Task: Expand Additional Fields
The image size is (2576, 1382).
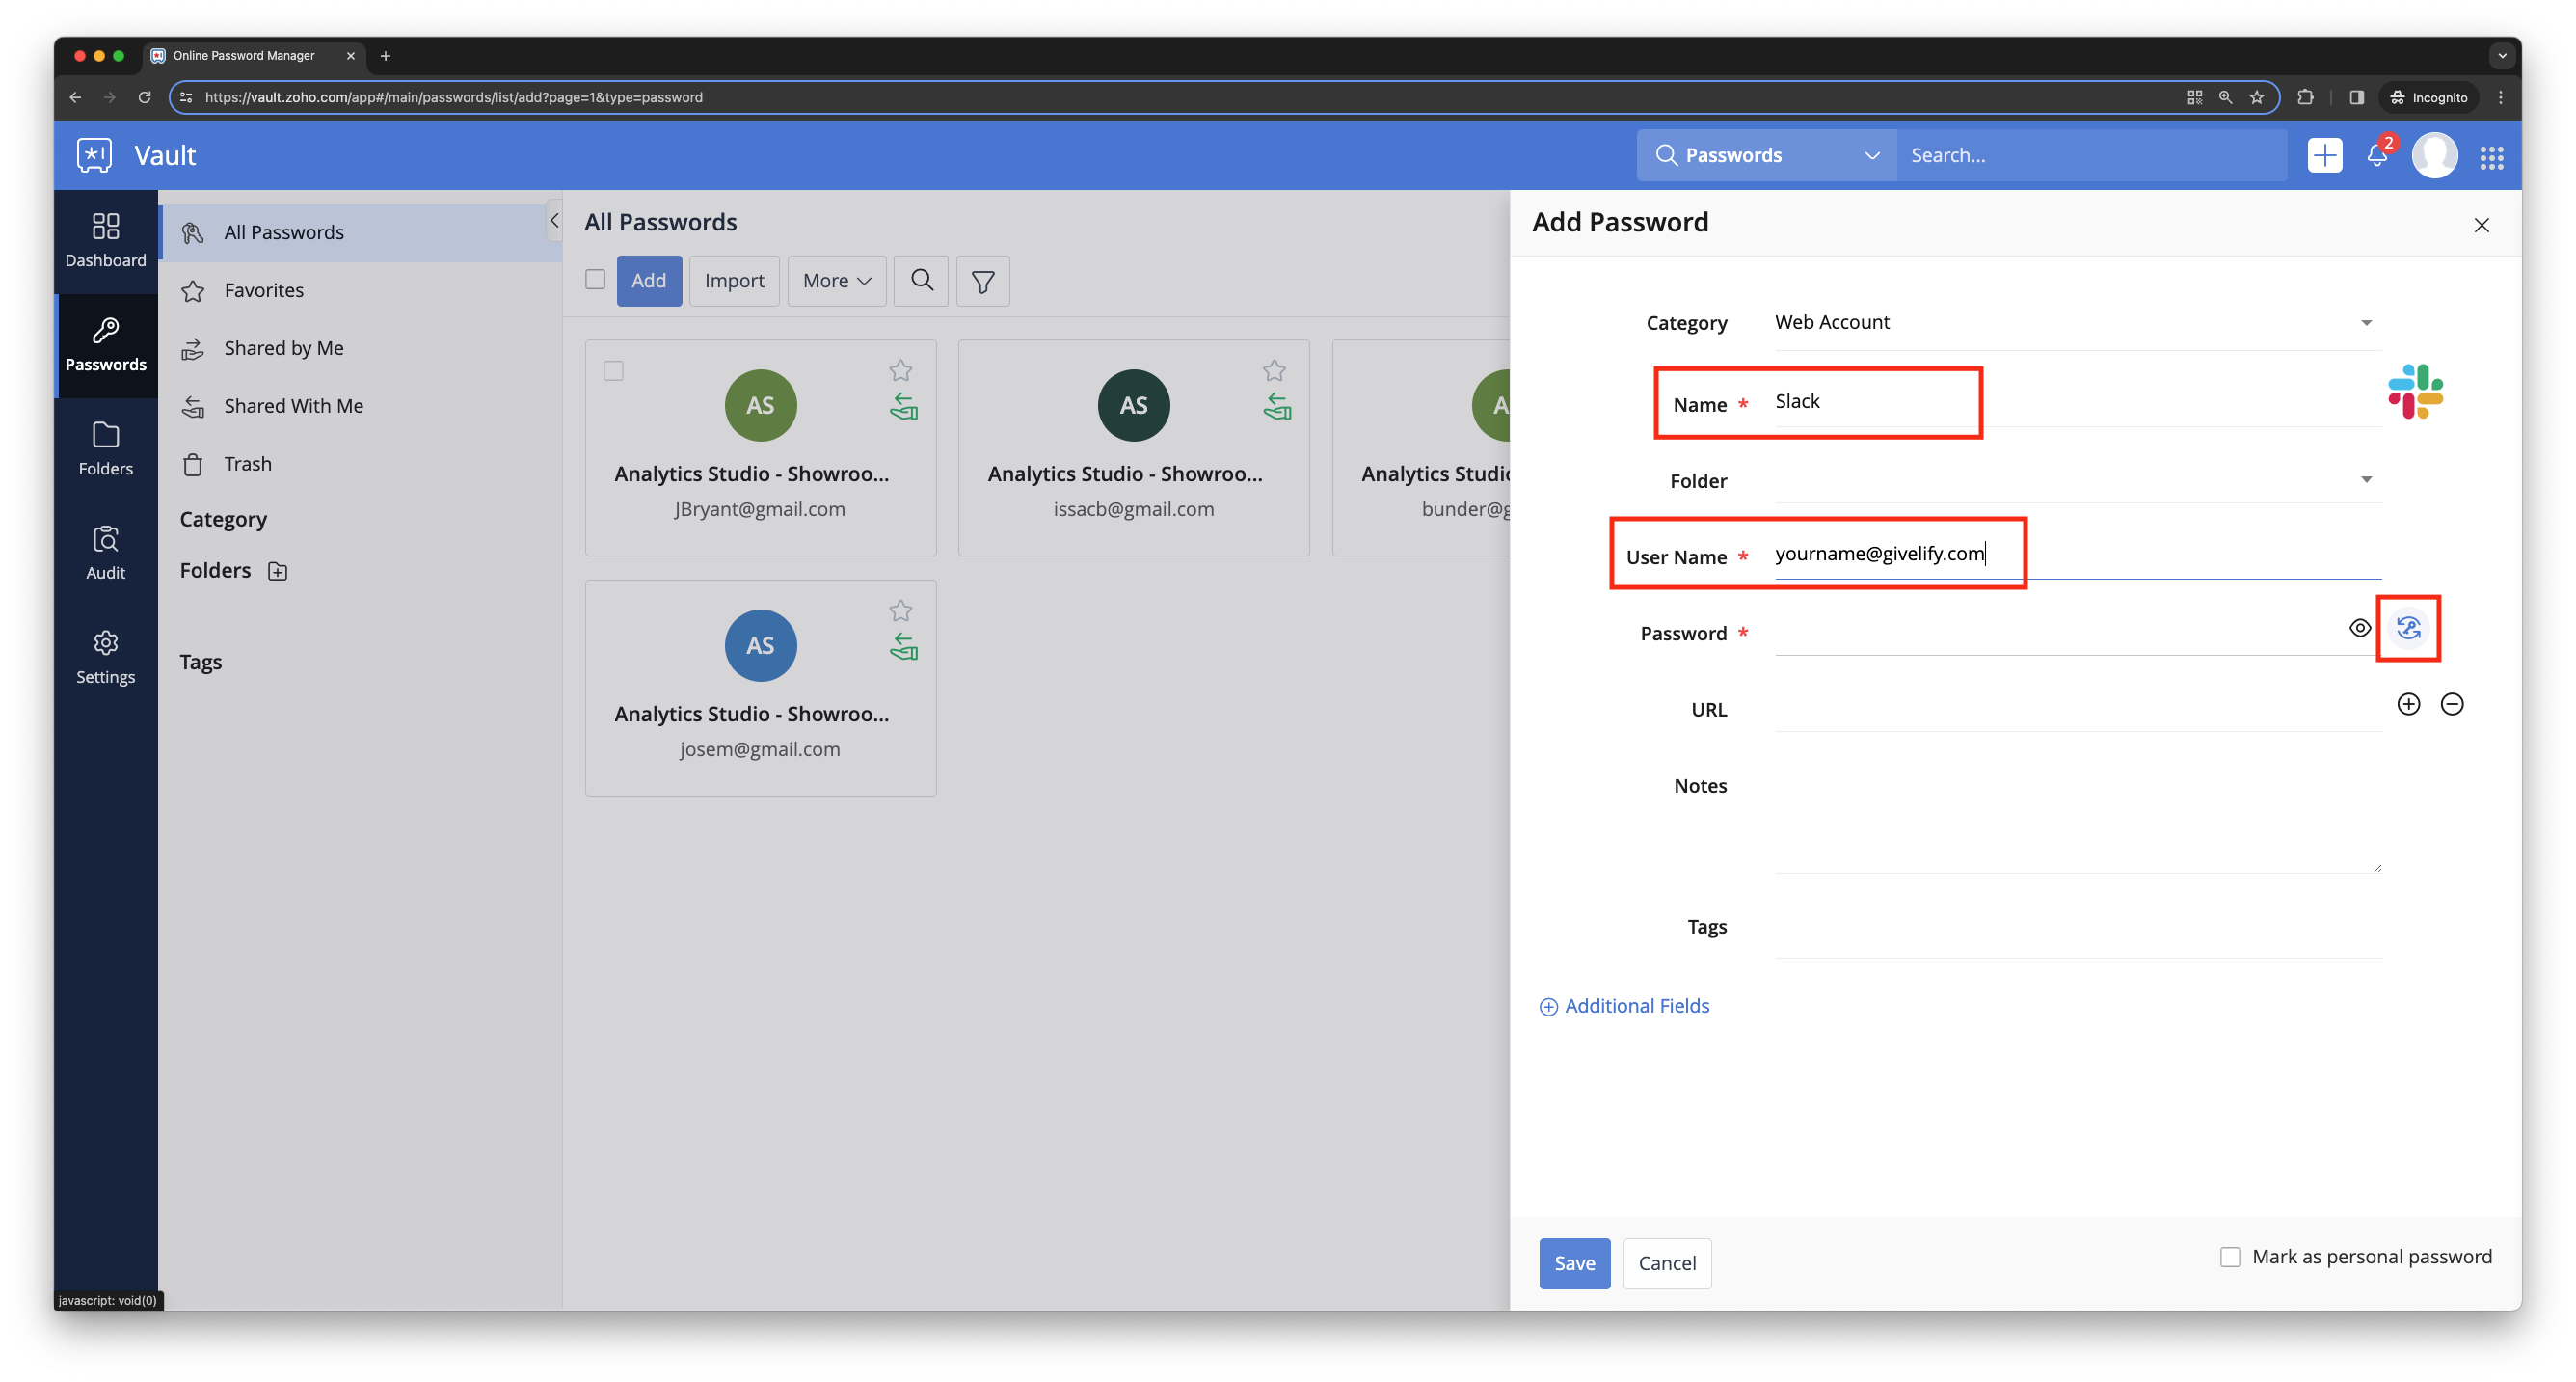Action: pyautogui.click(x=1624, y=1006)
